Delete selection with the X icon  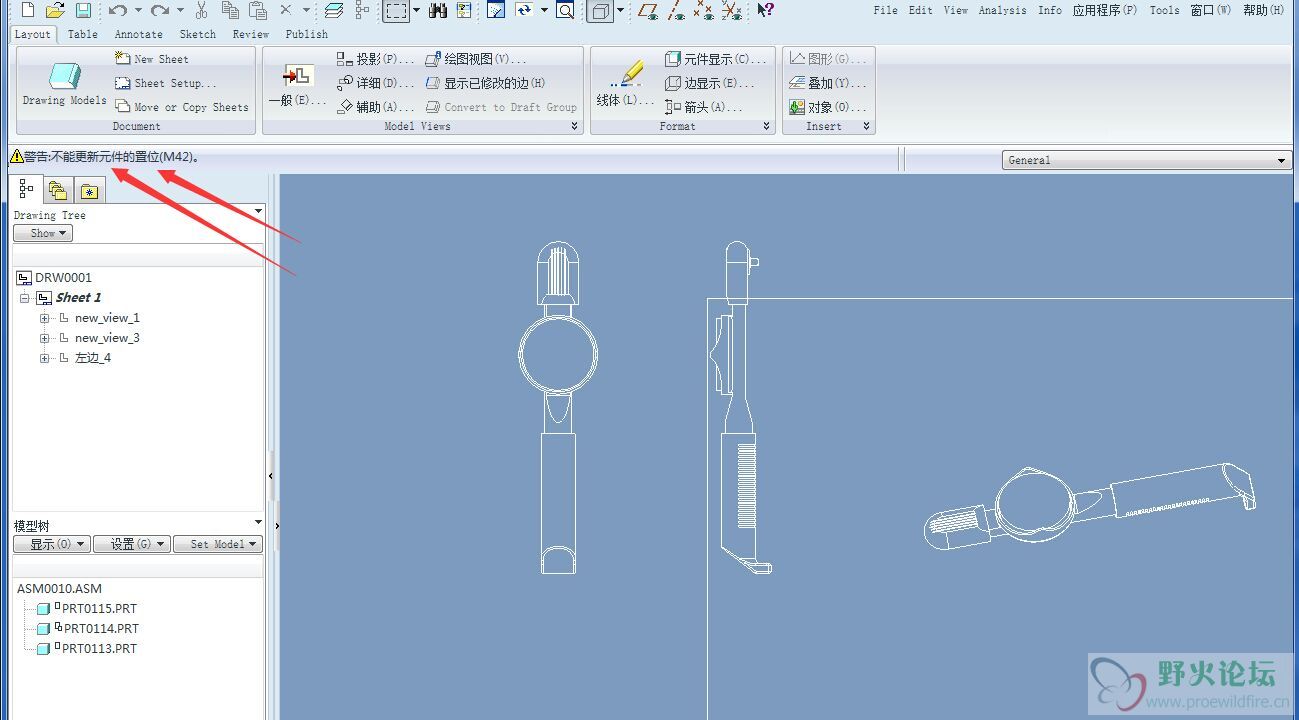click(x=285, y=10)
